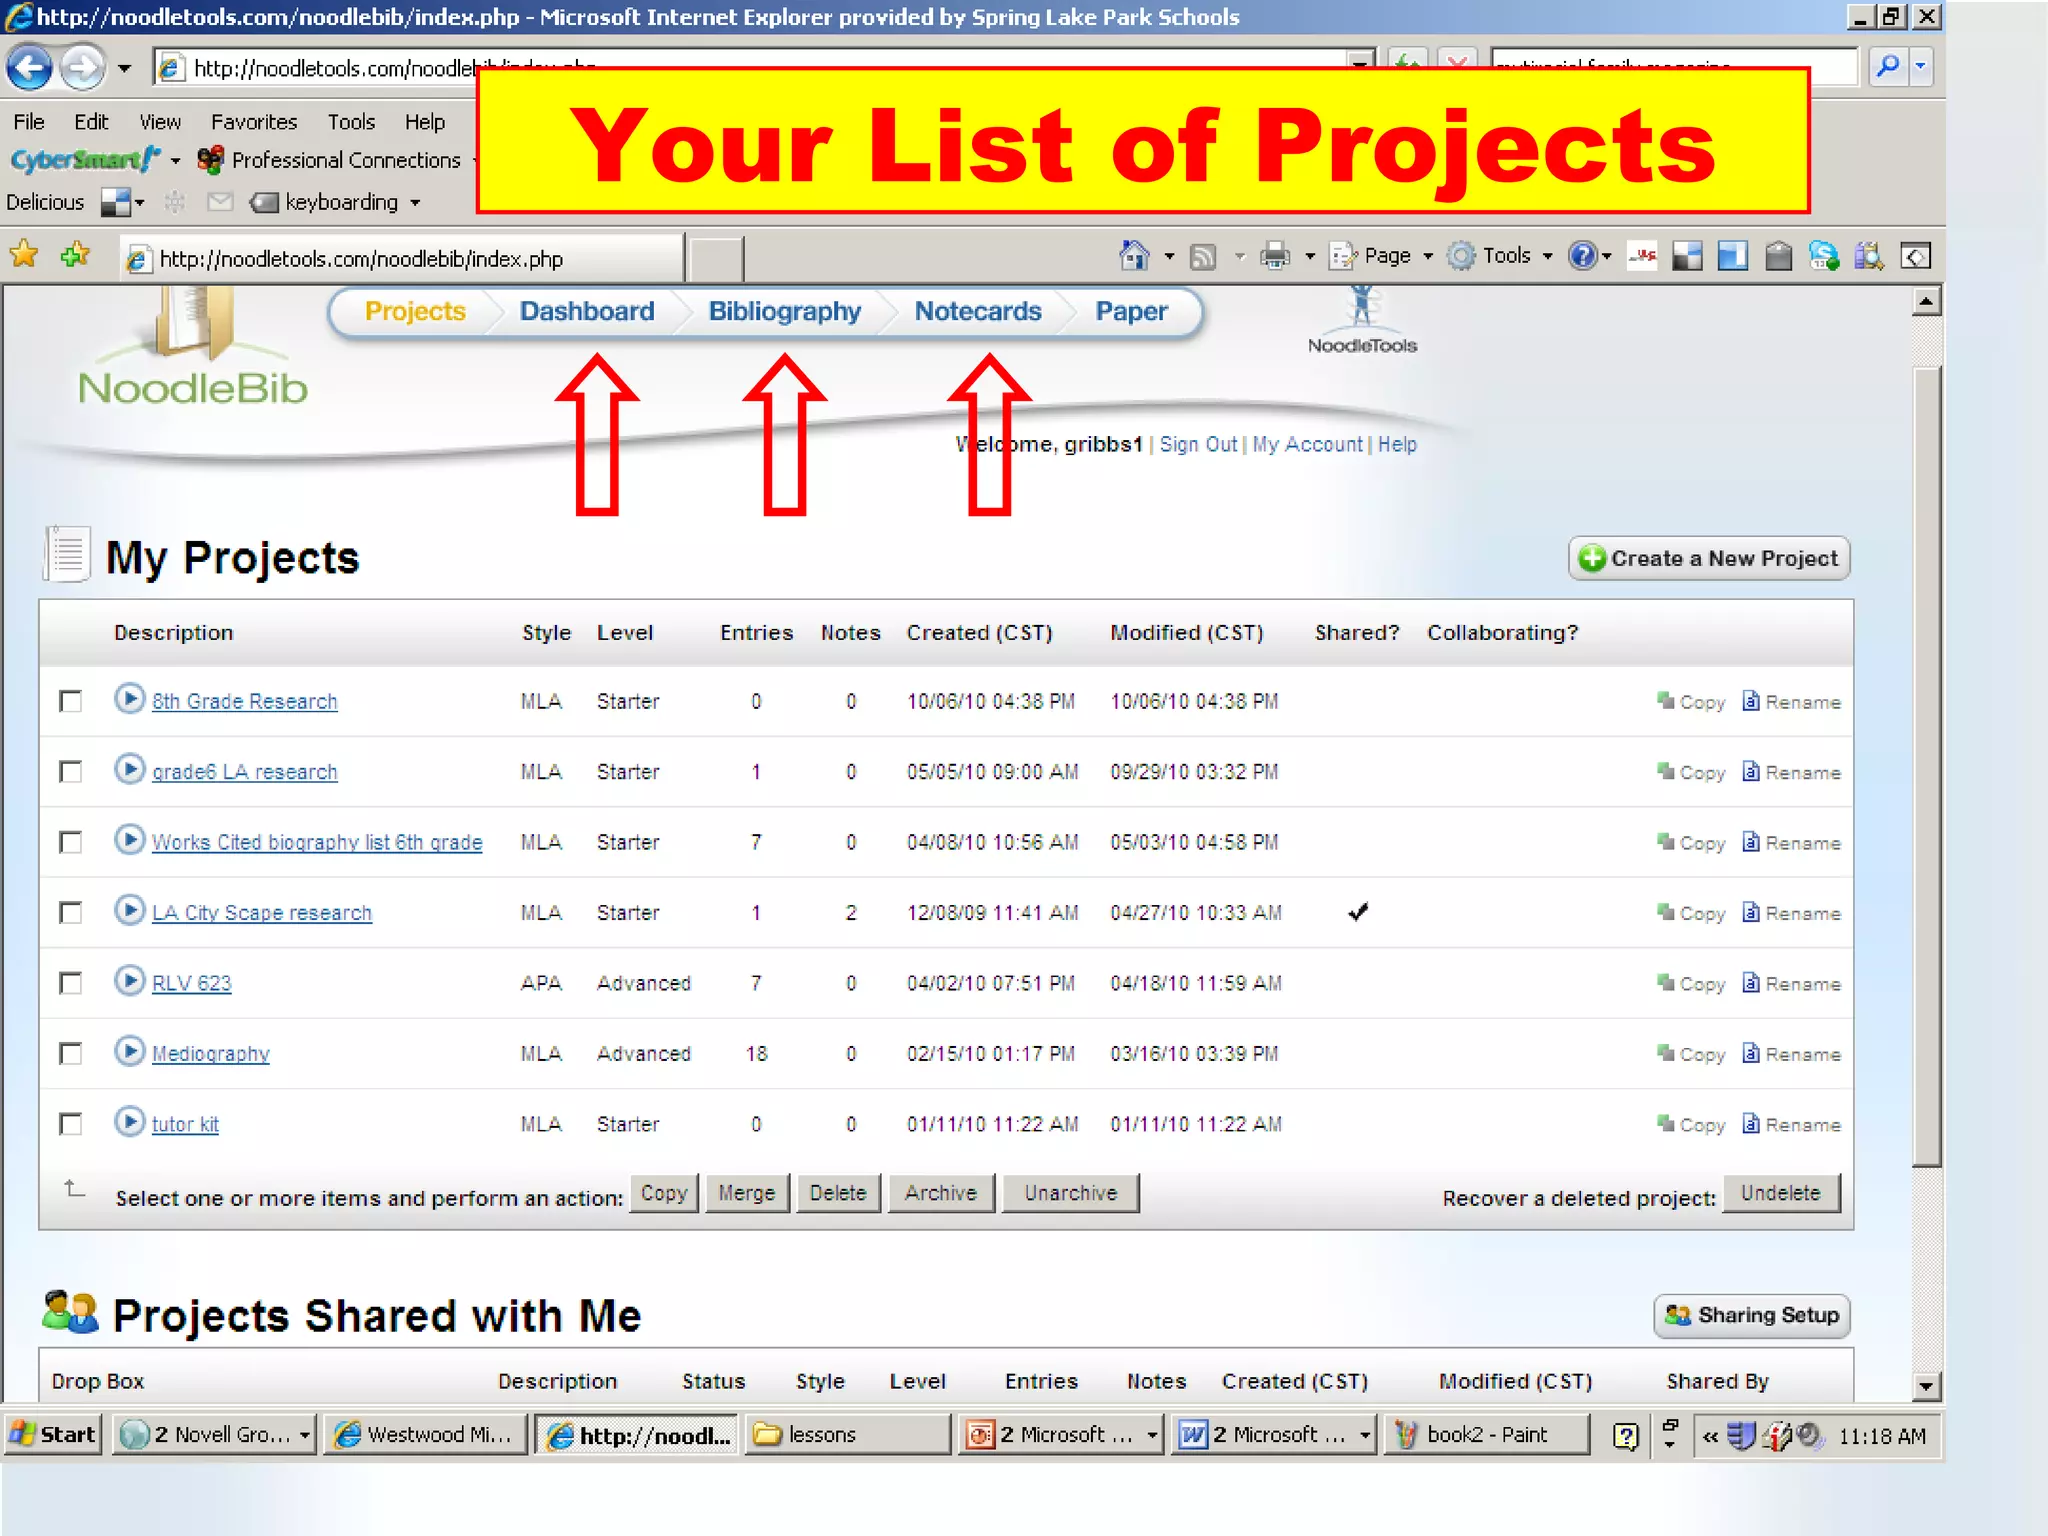
Task: Open search provider dropdown arrow
Action: point(1920,67)
